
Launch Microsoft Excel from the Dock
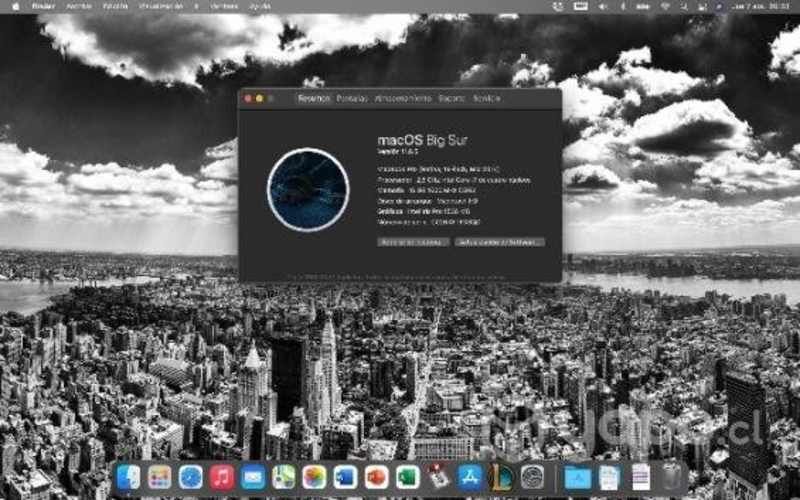[408, 478]
